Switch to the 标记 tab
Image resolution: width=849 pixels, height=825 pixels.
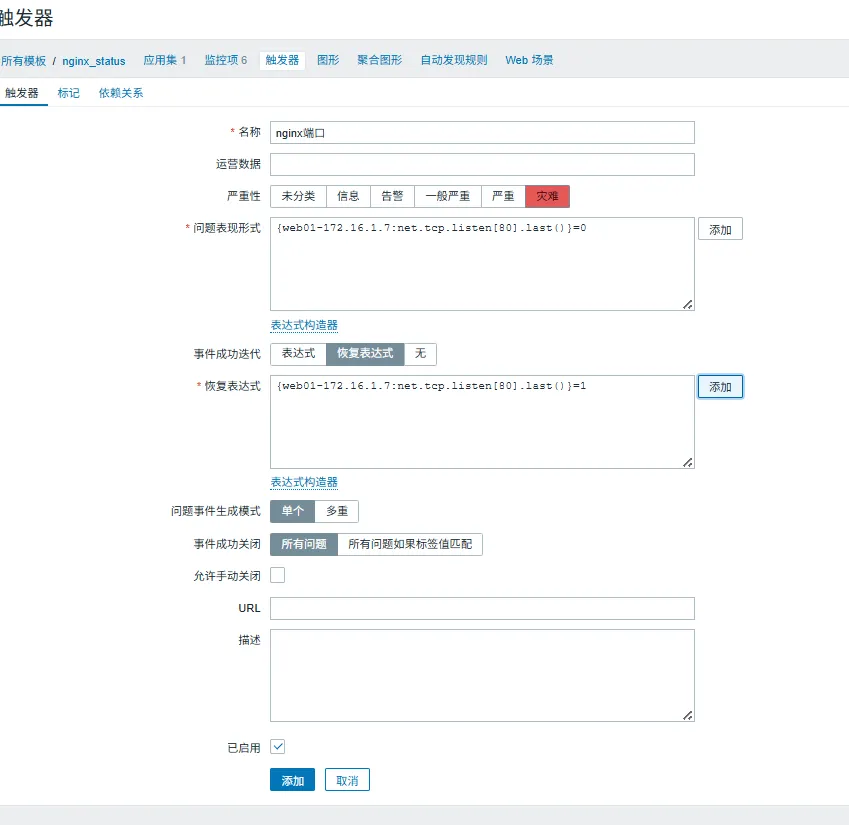point(68,93)
